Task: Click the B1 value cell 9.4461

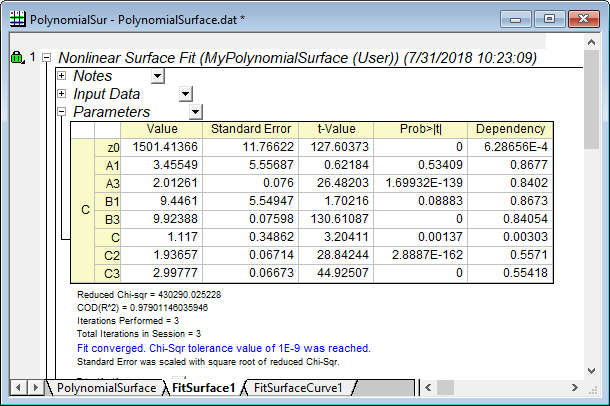Action: 161,201
